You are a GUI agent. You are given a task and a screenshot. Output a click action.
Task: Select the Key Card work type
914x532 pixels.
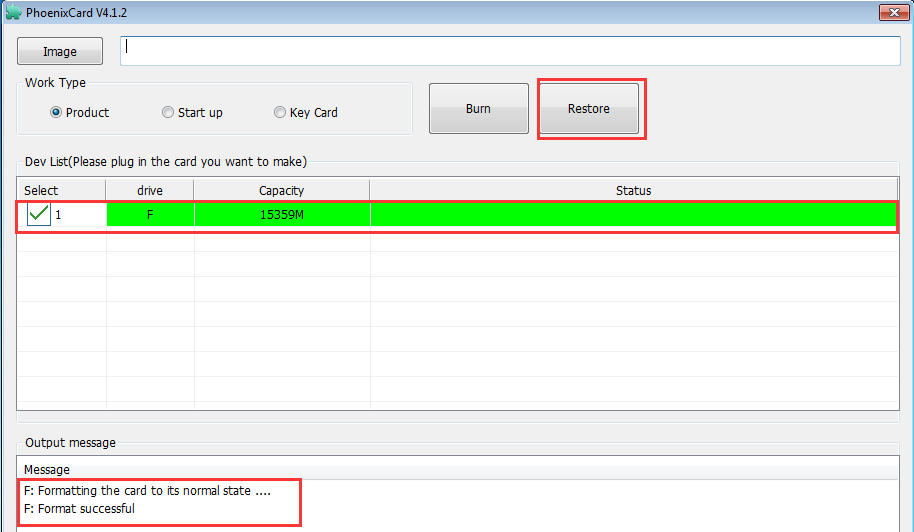(280, 112)
